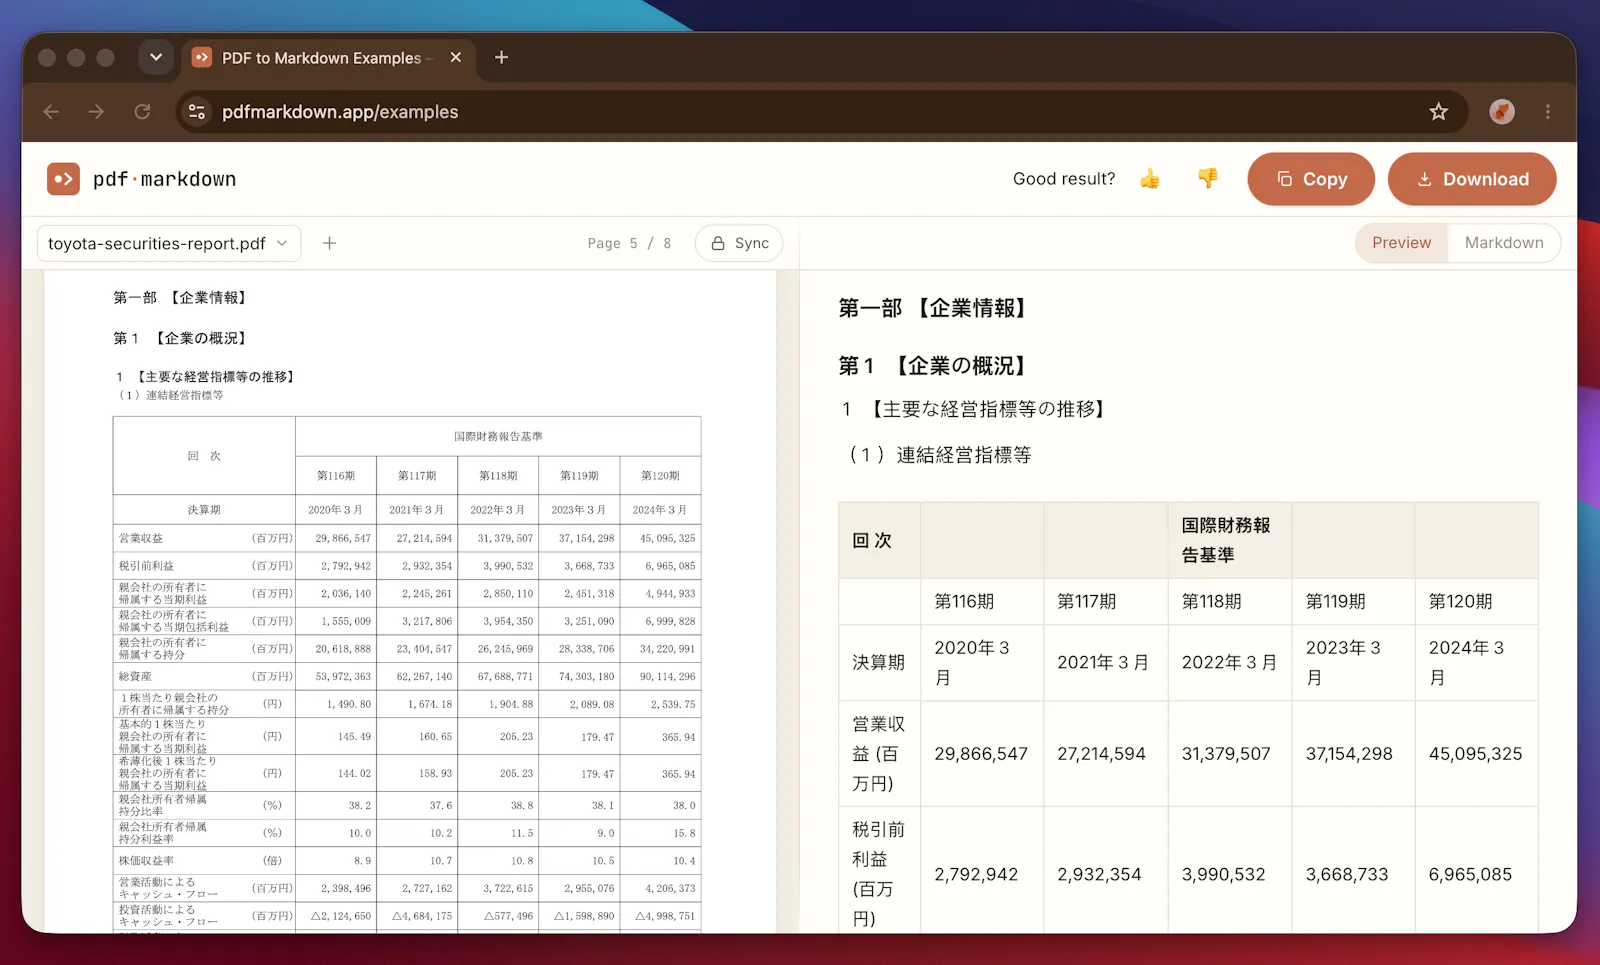The height and width of the screenshot is (965, 1600).
Task: Click preview heading 第一部【企業情報】
Action: (935, 308)
